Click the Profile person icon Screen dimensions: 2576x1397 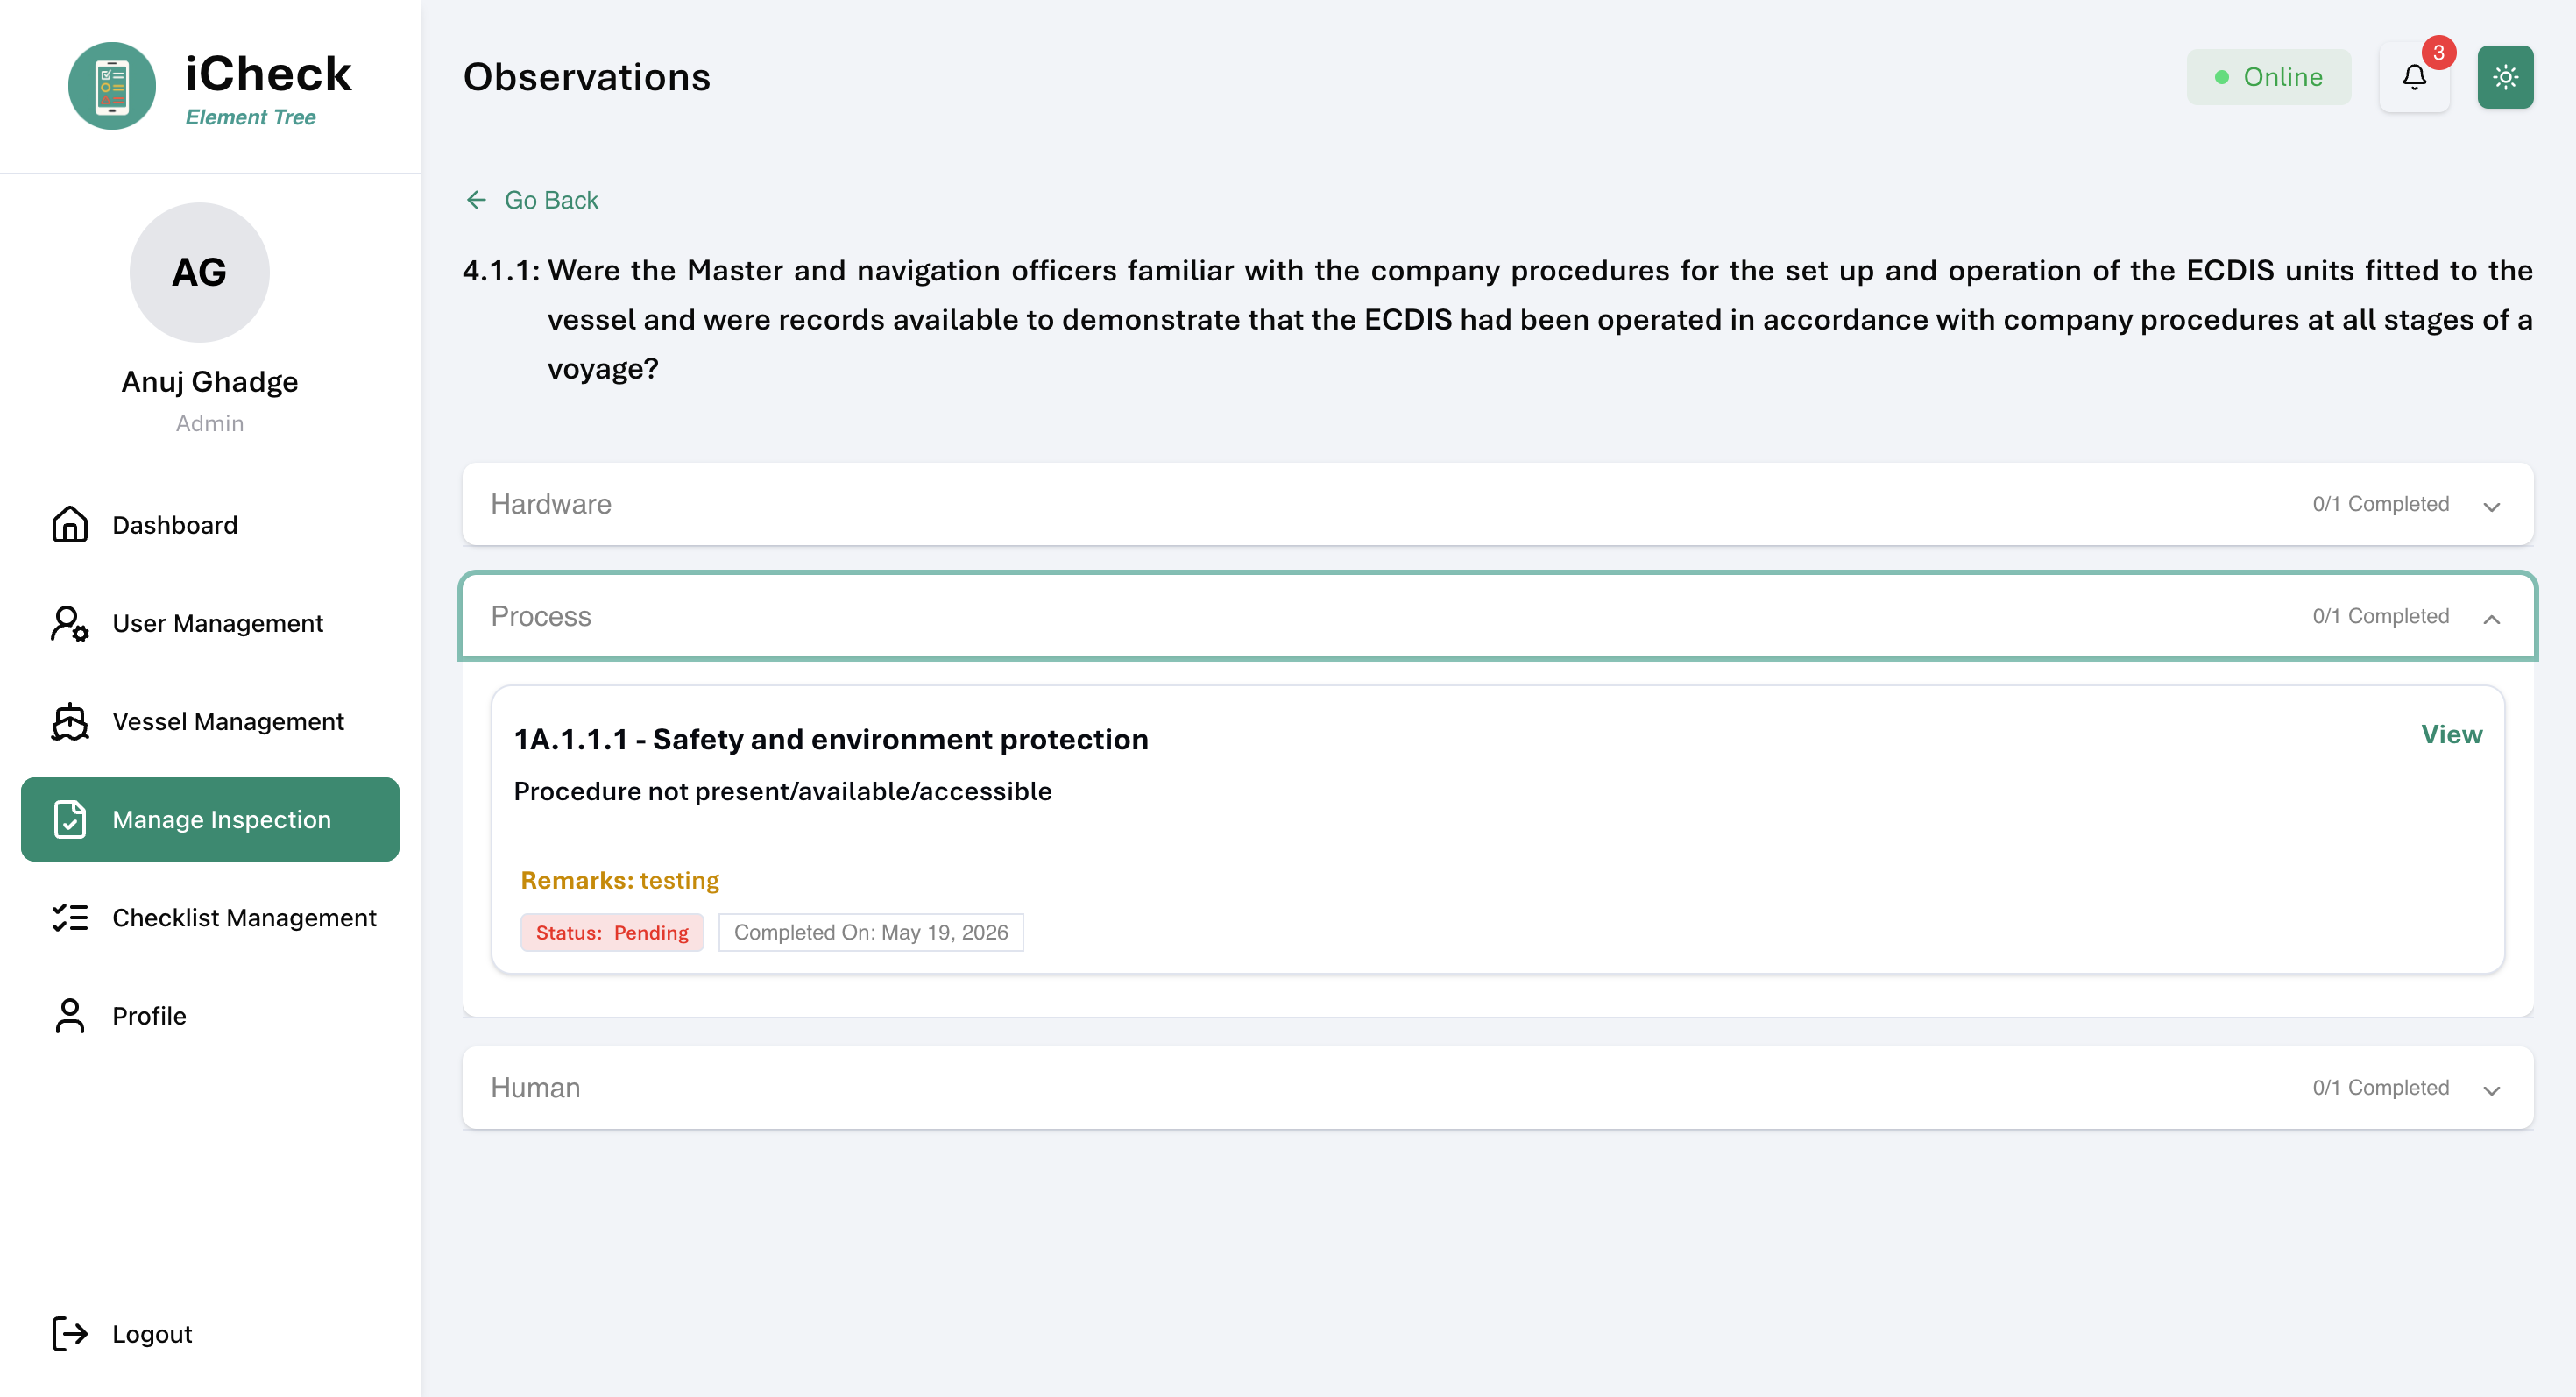[70, 1015]
